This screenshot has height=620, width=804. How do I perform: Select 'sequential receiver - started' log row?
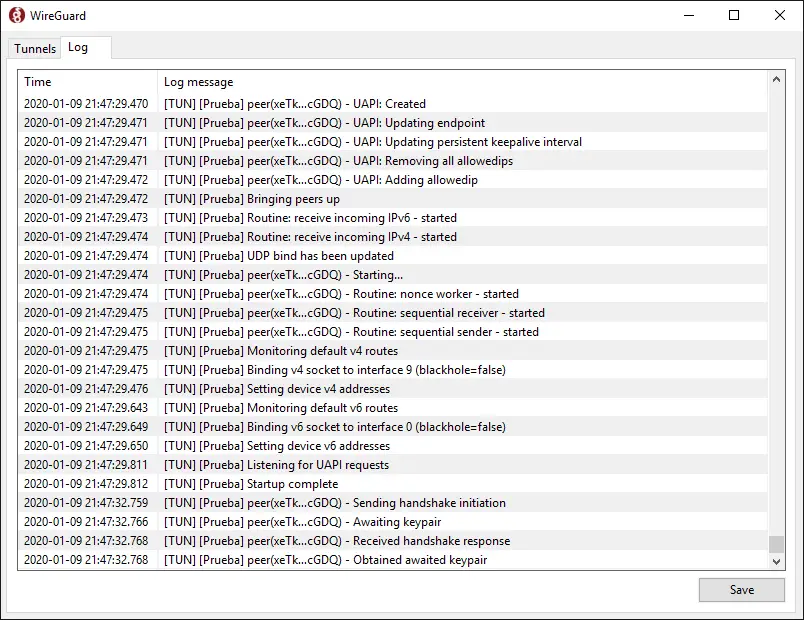(x=393, y=312)
